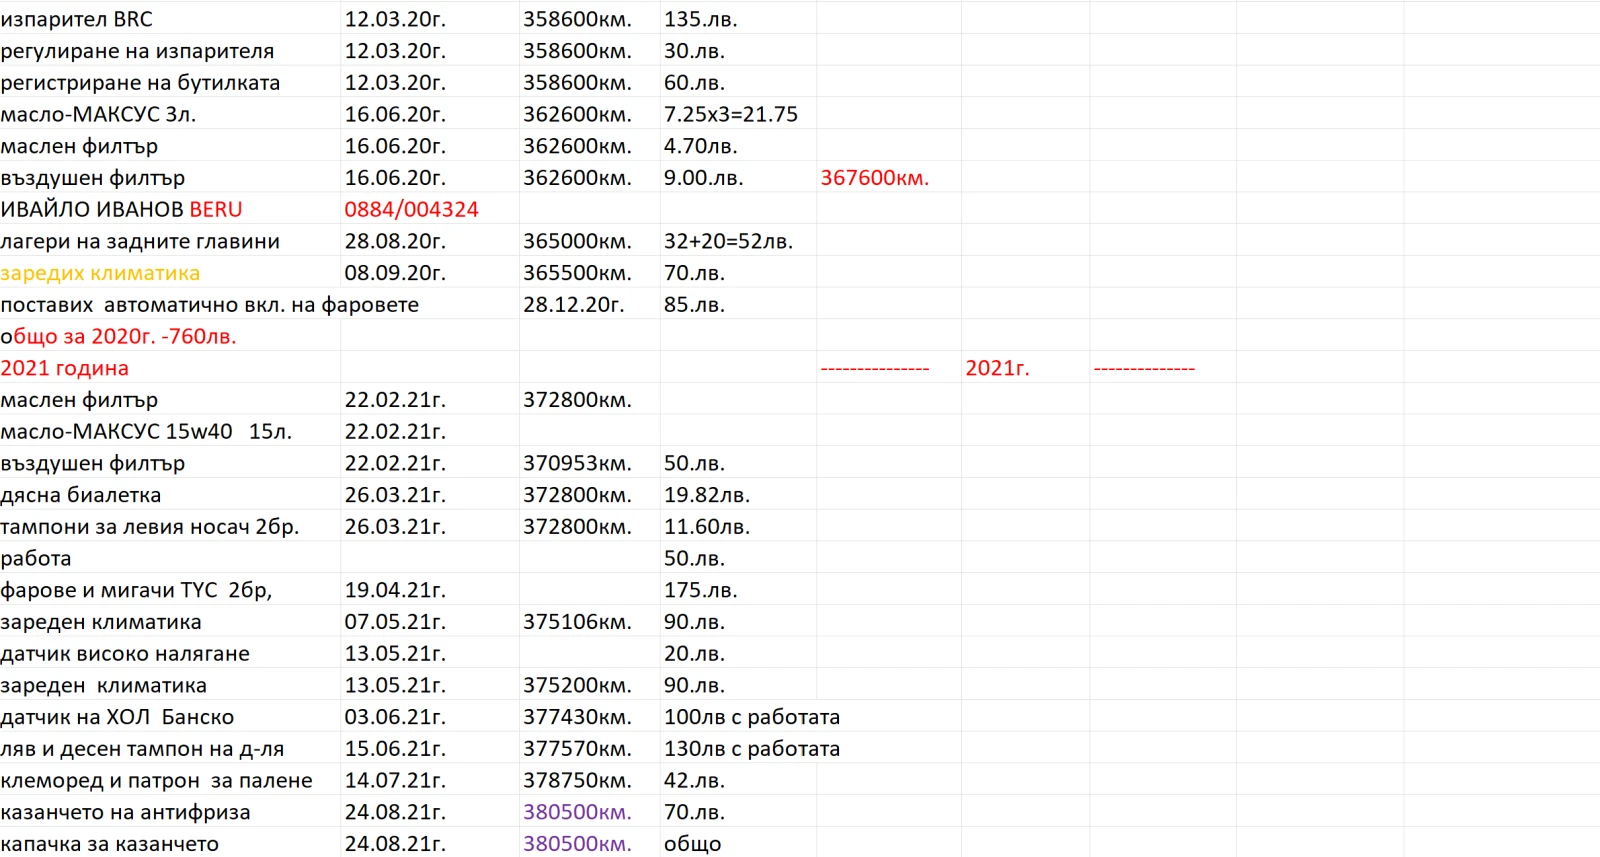Select the "7.25x3=21.75" price cell
1600x857 pixels.
coord(731,115)
